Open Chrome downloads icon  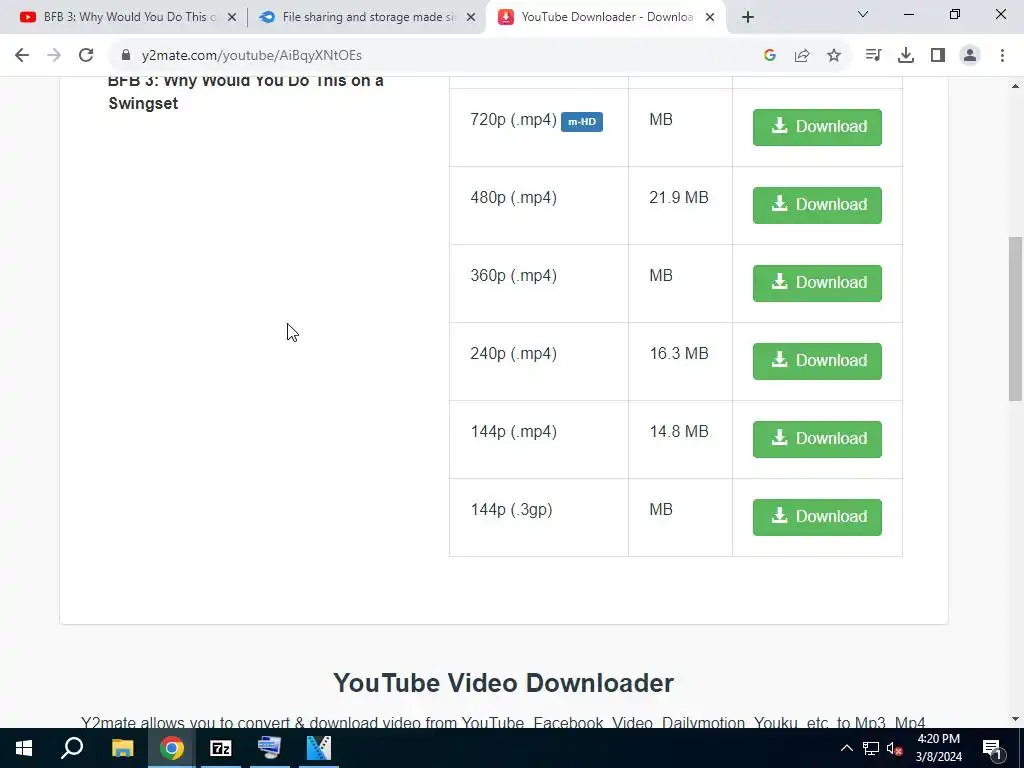906,56
